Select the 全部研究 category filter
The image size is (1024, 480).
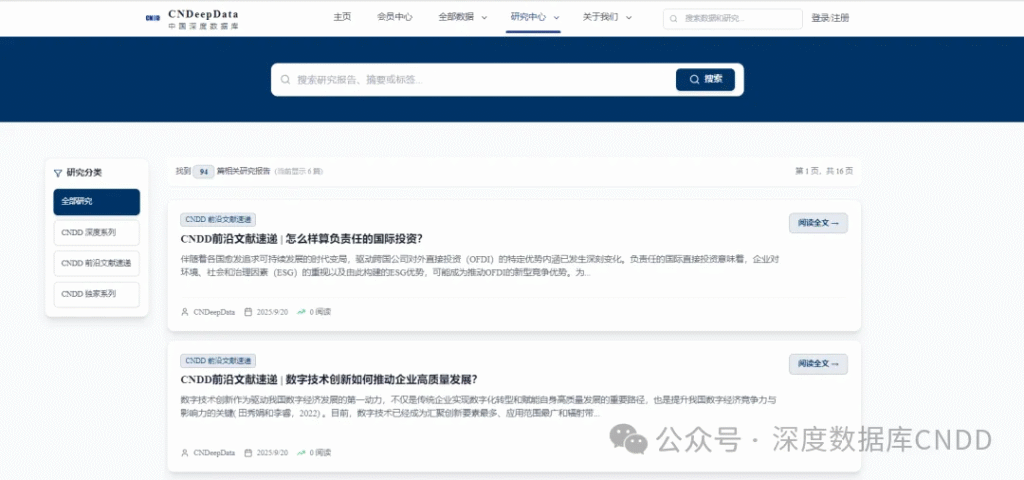(x=97, y=202)
